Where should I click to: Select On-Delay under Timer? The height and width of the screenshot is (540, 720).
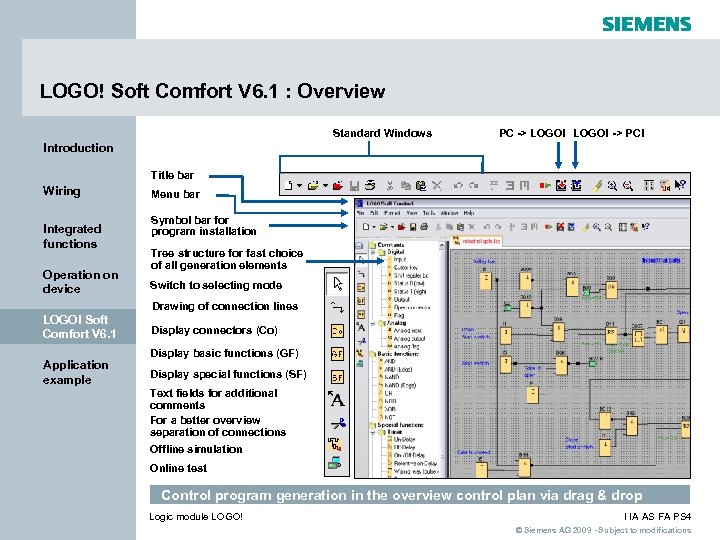click(x=405, y=439)
